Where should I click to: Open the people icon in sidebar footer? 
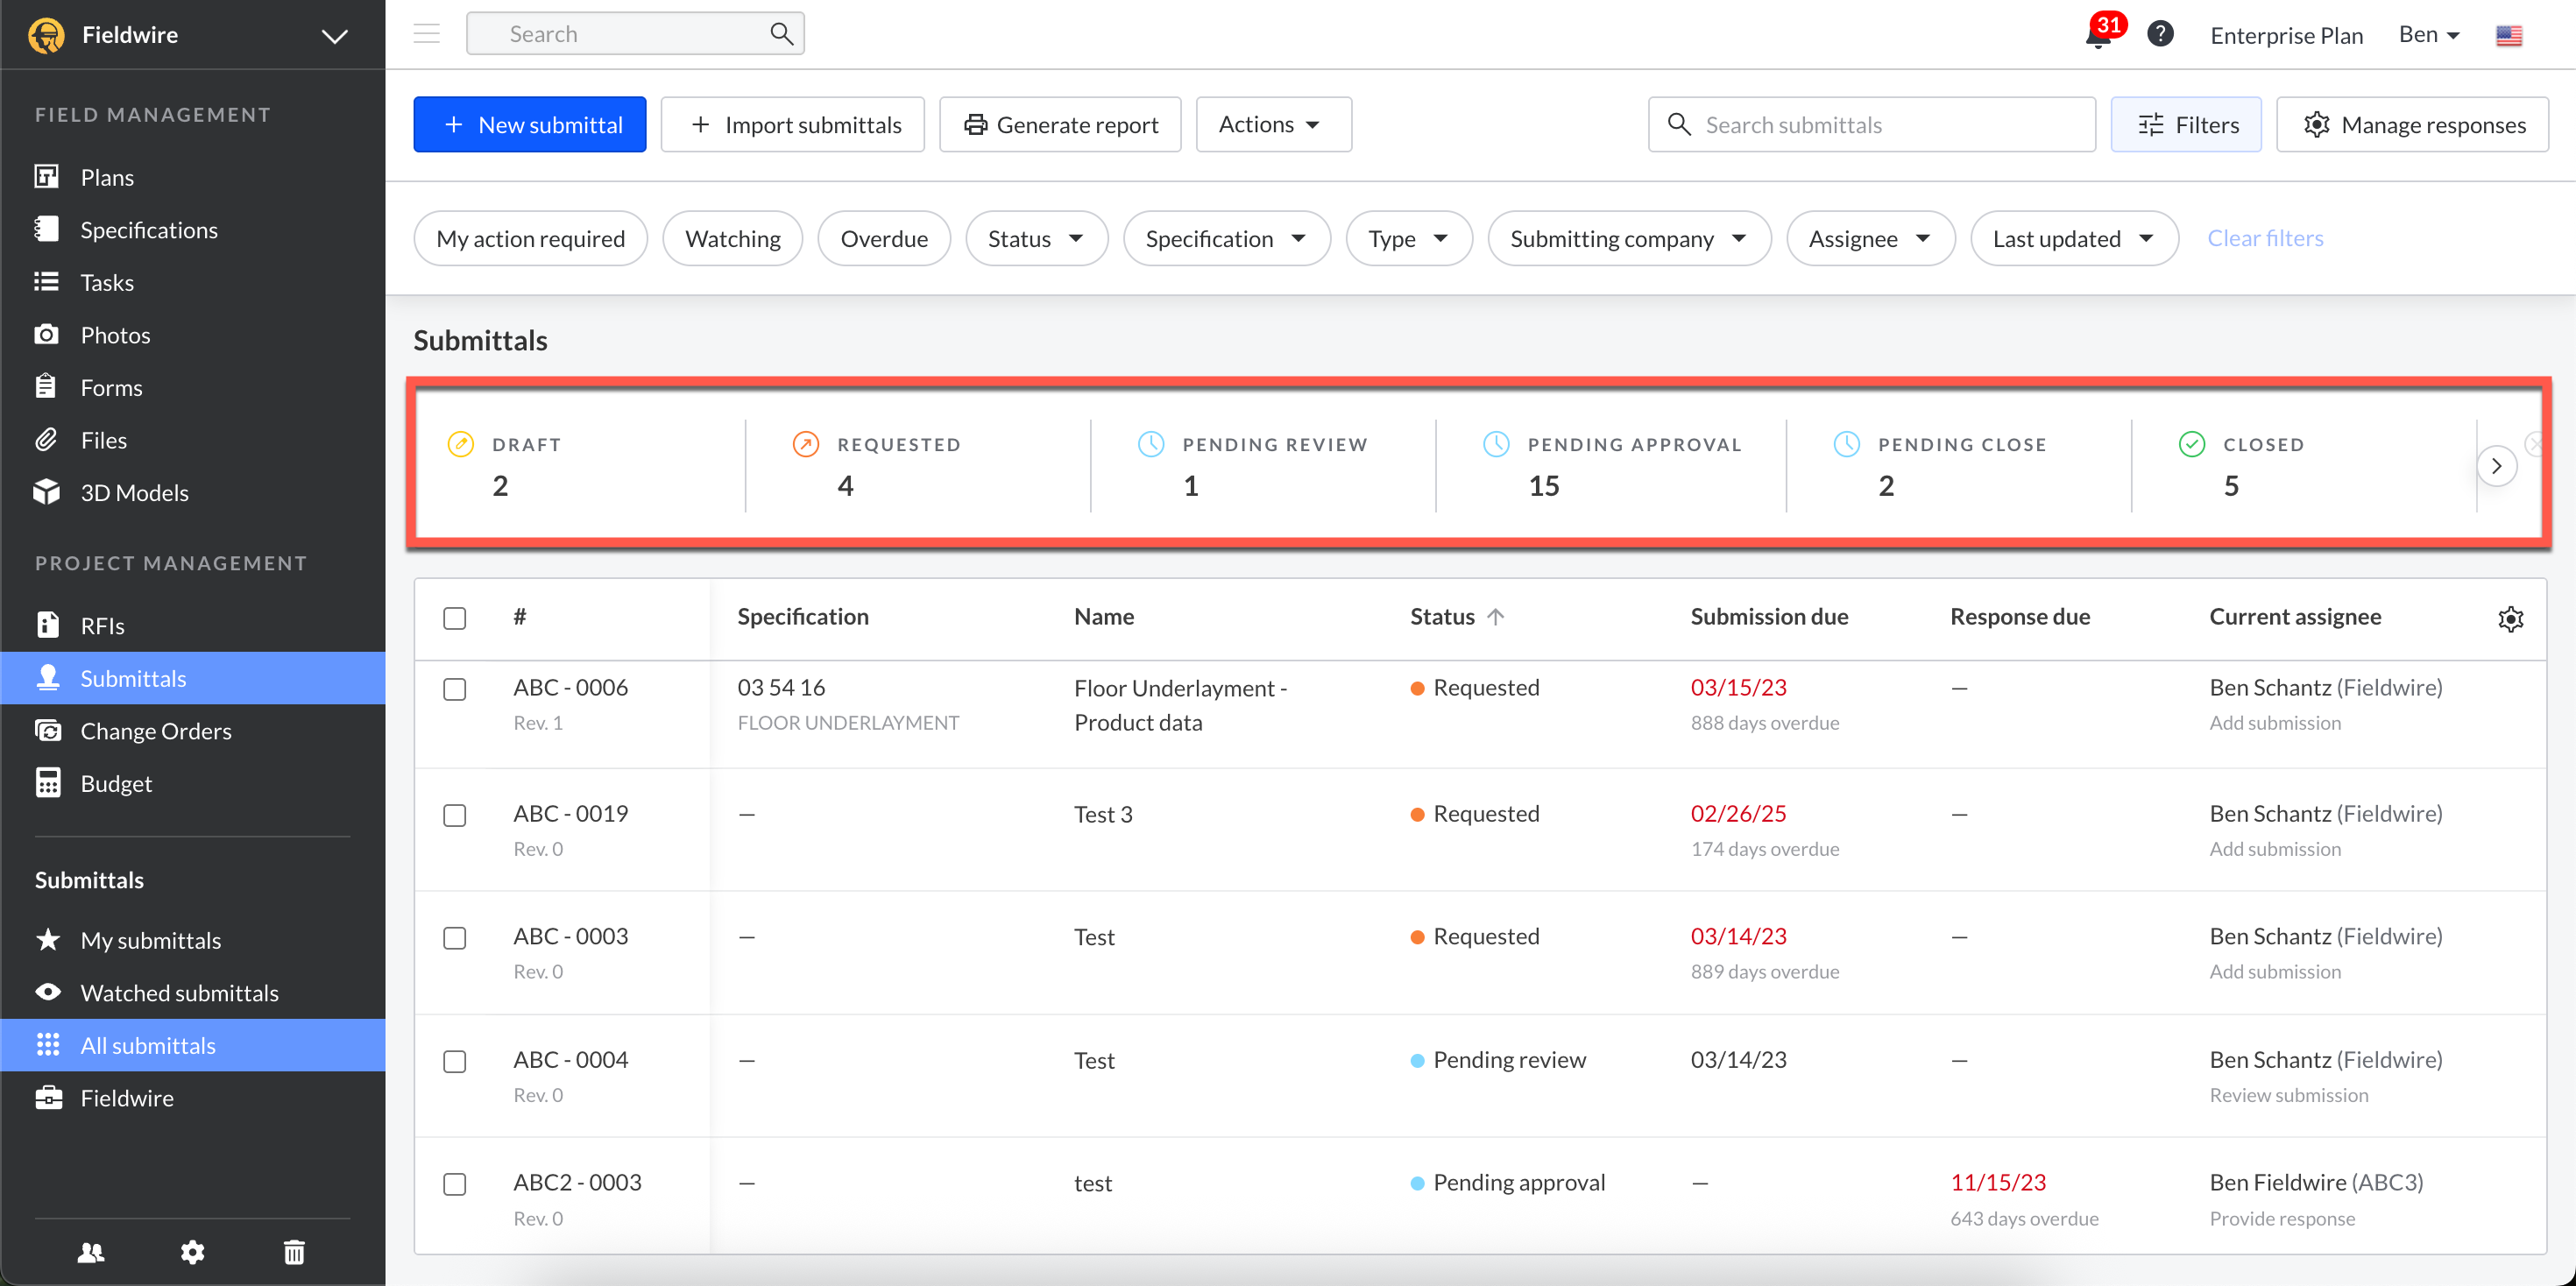coord(91,1252)
